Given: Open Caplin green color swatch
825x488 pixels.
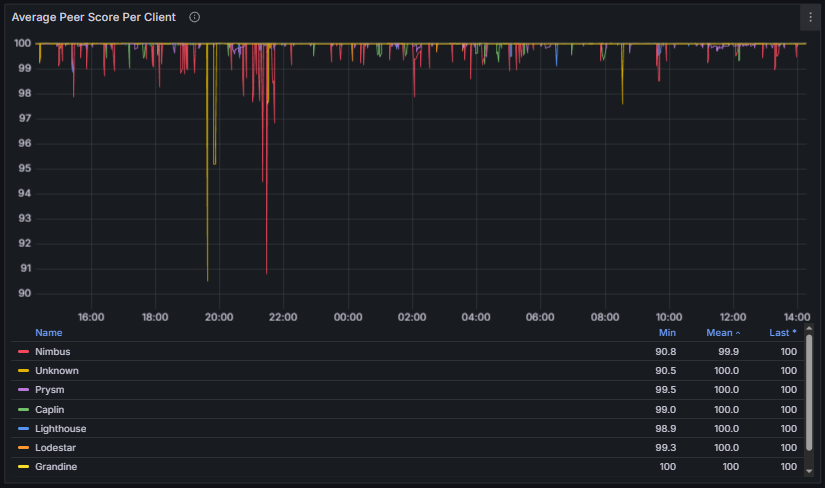Looking at the screenshot, I should 23,409.
